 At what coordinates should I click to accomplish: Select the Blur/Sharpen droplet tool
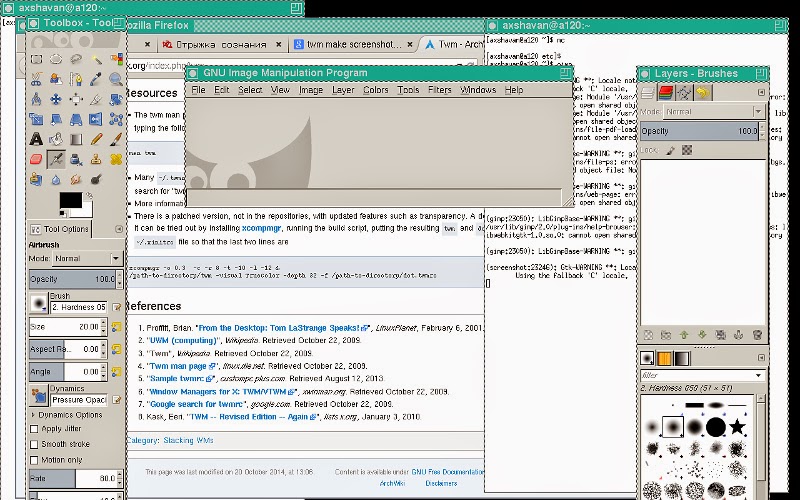click(x=56, y=179)
